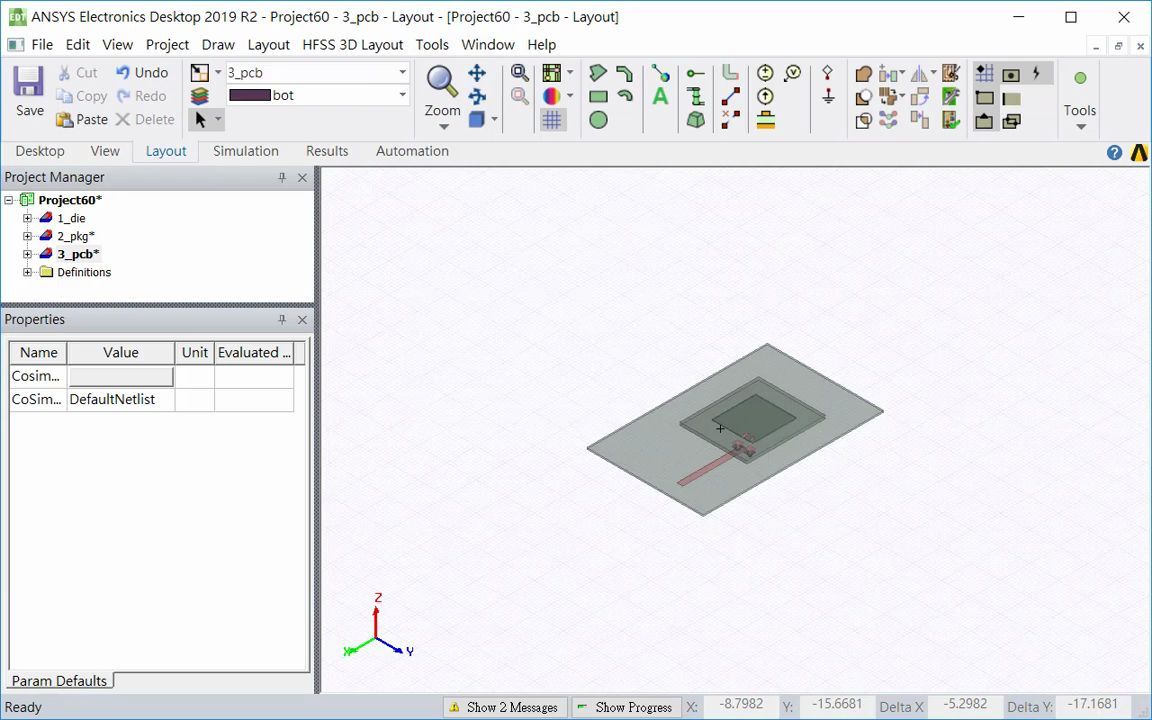The image size is (1152, 720).
Task: Open the rainbow color scheme icon
Action: coord(551,96)
